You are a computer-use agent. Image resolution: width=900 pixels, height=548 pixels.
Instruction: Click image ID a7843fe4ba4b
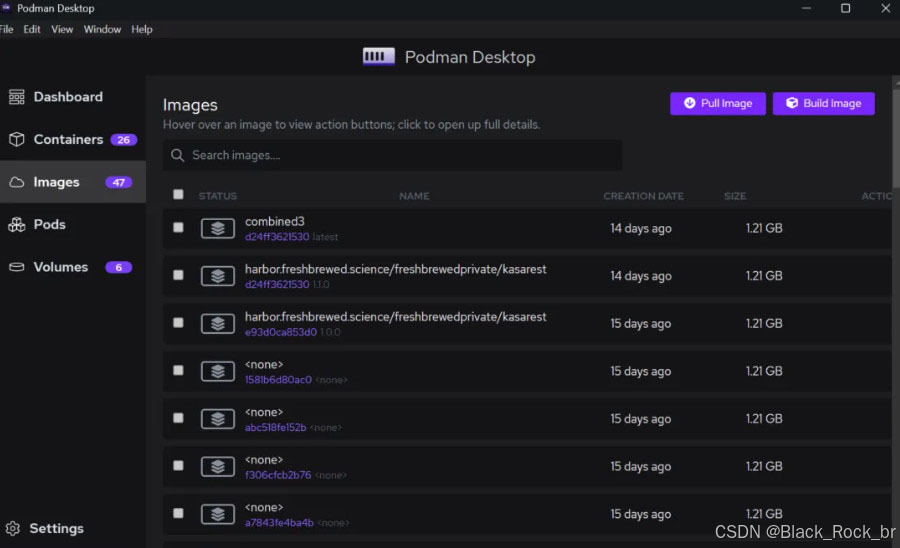click(280, 523)
